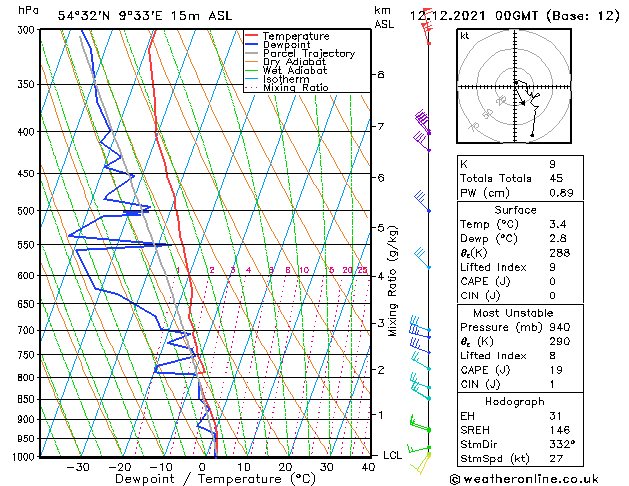Click the hodograph "kt" unit label

click(x=464, y=36)
